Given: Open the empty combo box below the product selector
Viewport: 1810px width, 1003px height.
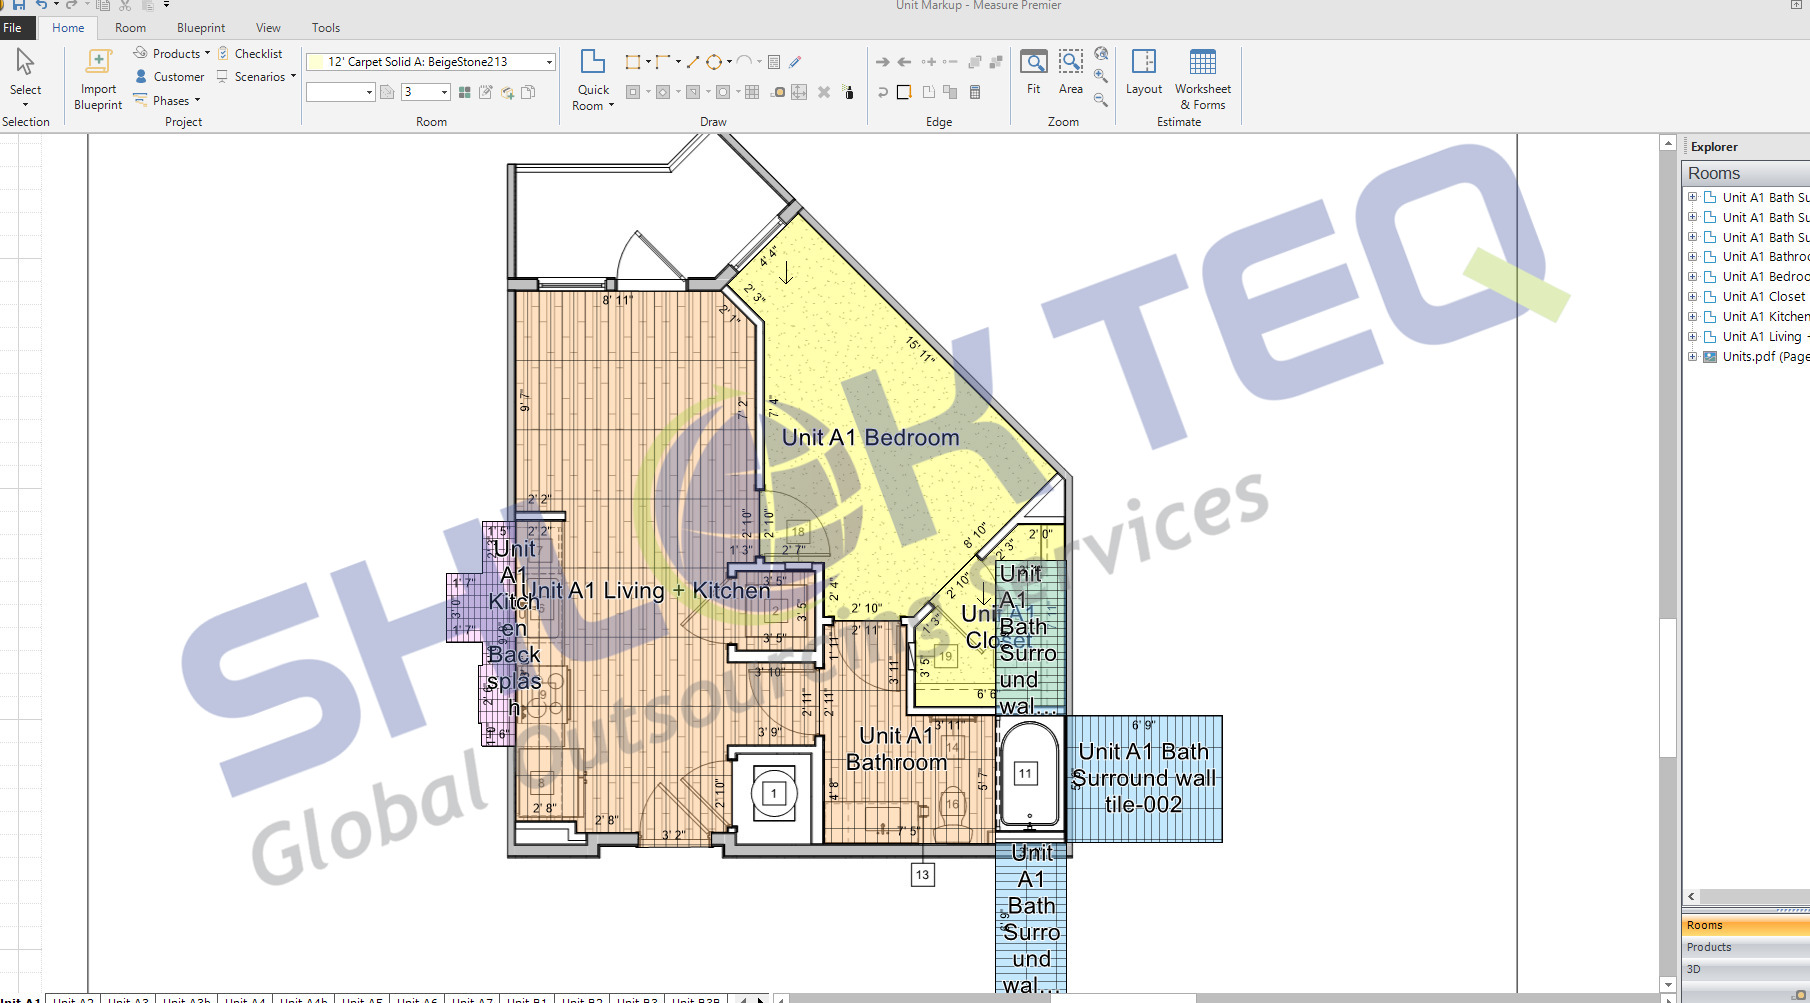Looking at the screenshot, I should [x=340, y=92].
